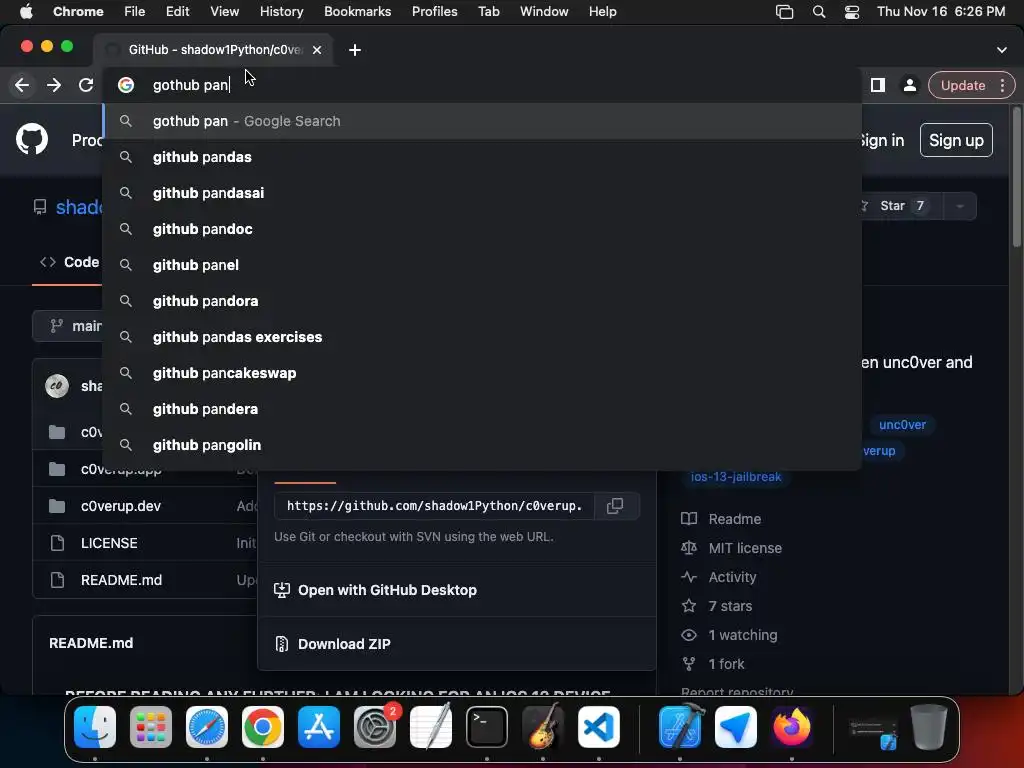Click the ios-13-jailbreak topic tag
Image resolution: width=1024 pixels, height=768 pixels.
[x=736, y=477]
